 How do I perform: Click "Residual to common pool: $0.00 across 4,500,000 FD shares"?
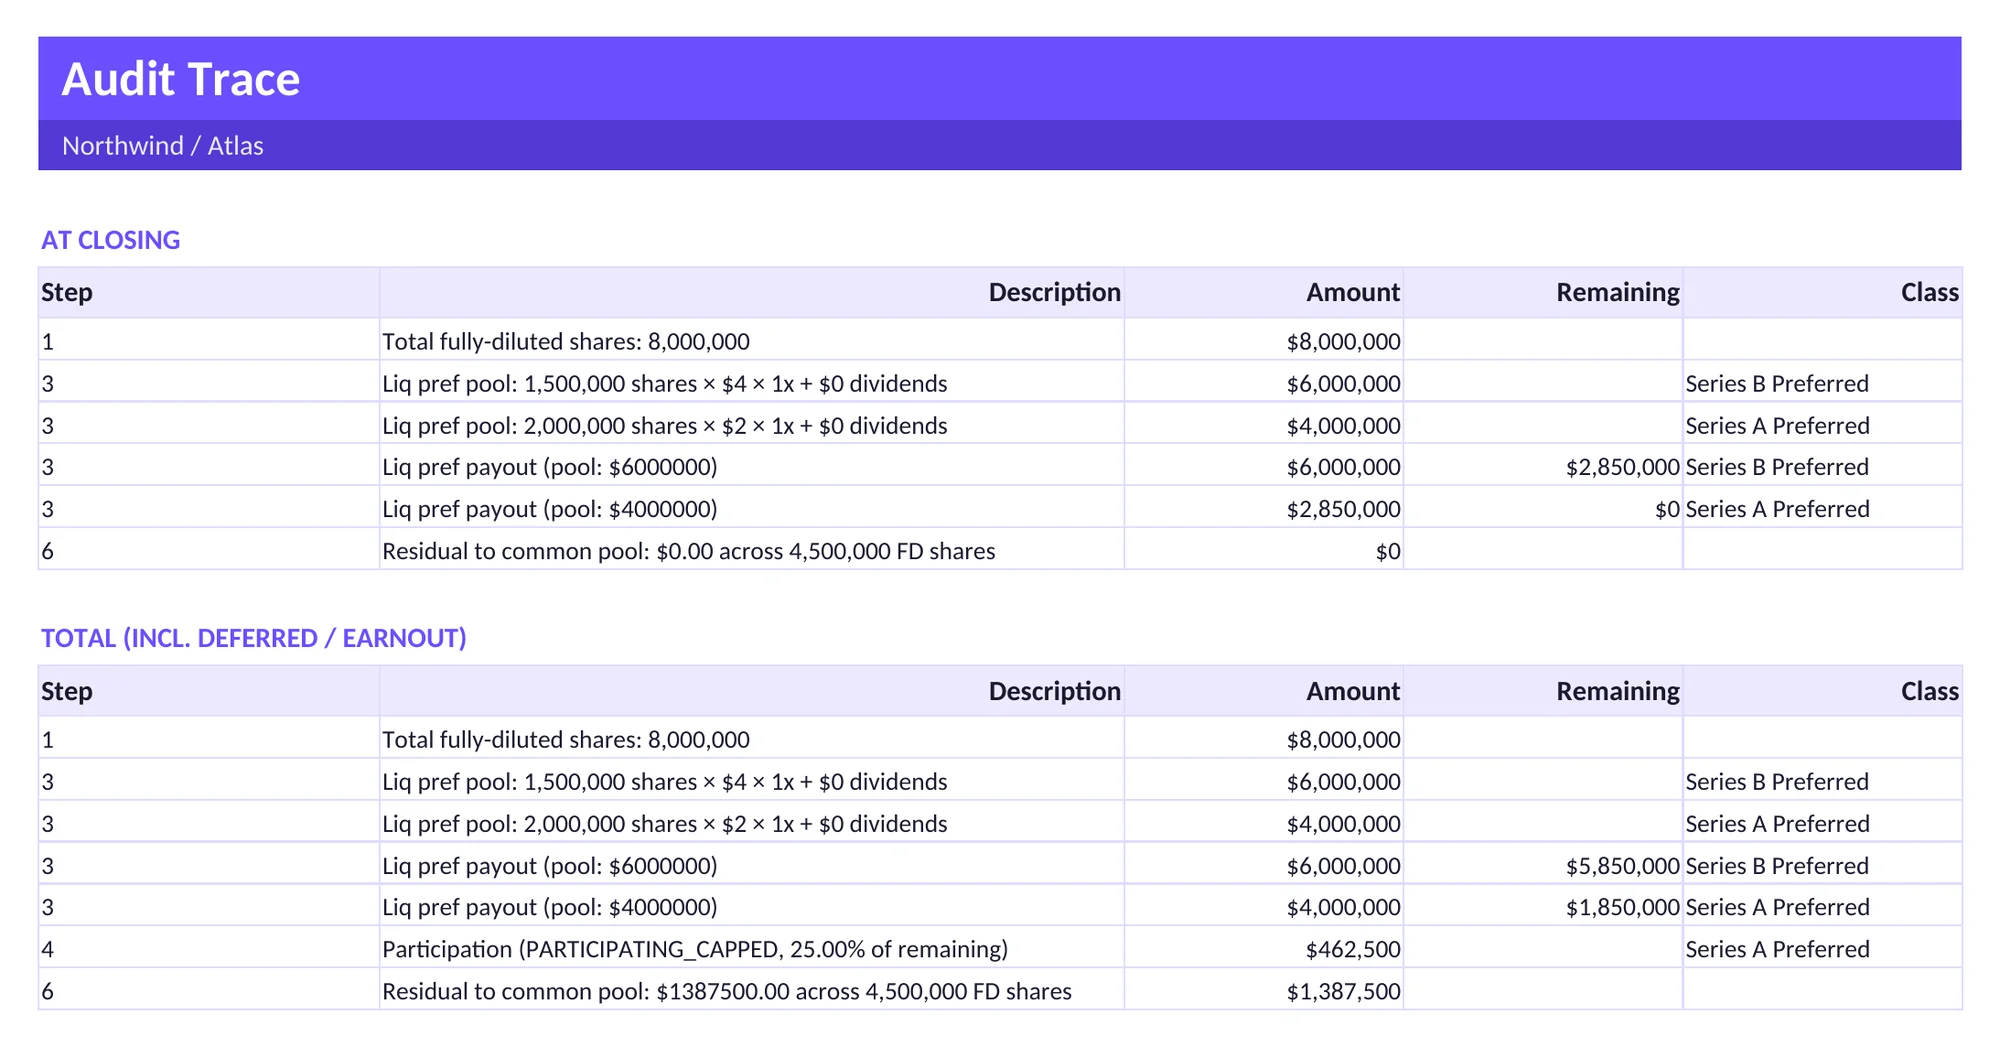pyautogui.click(x=689, y=551)
